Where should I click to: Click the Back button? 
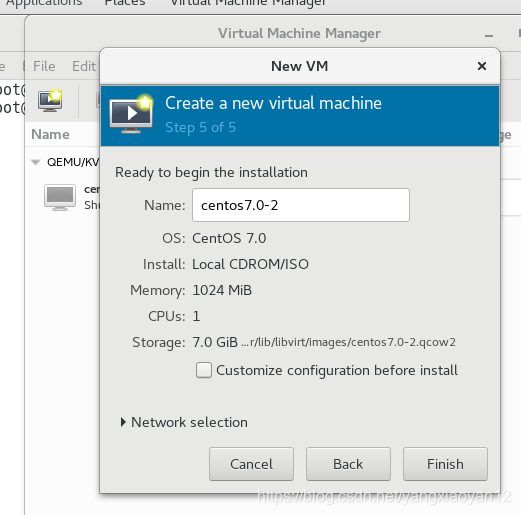(348, 464)
